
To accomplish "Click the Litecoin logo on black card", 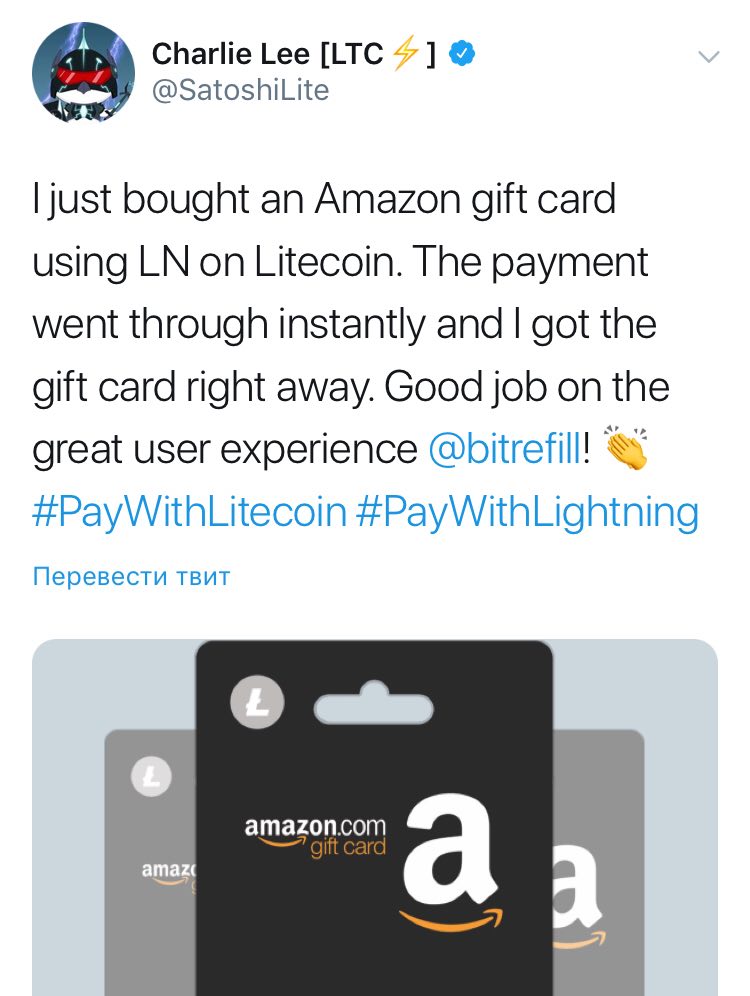I will (x=257, y=703).
